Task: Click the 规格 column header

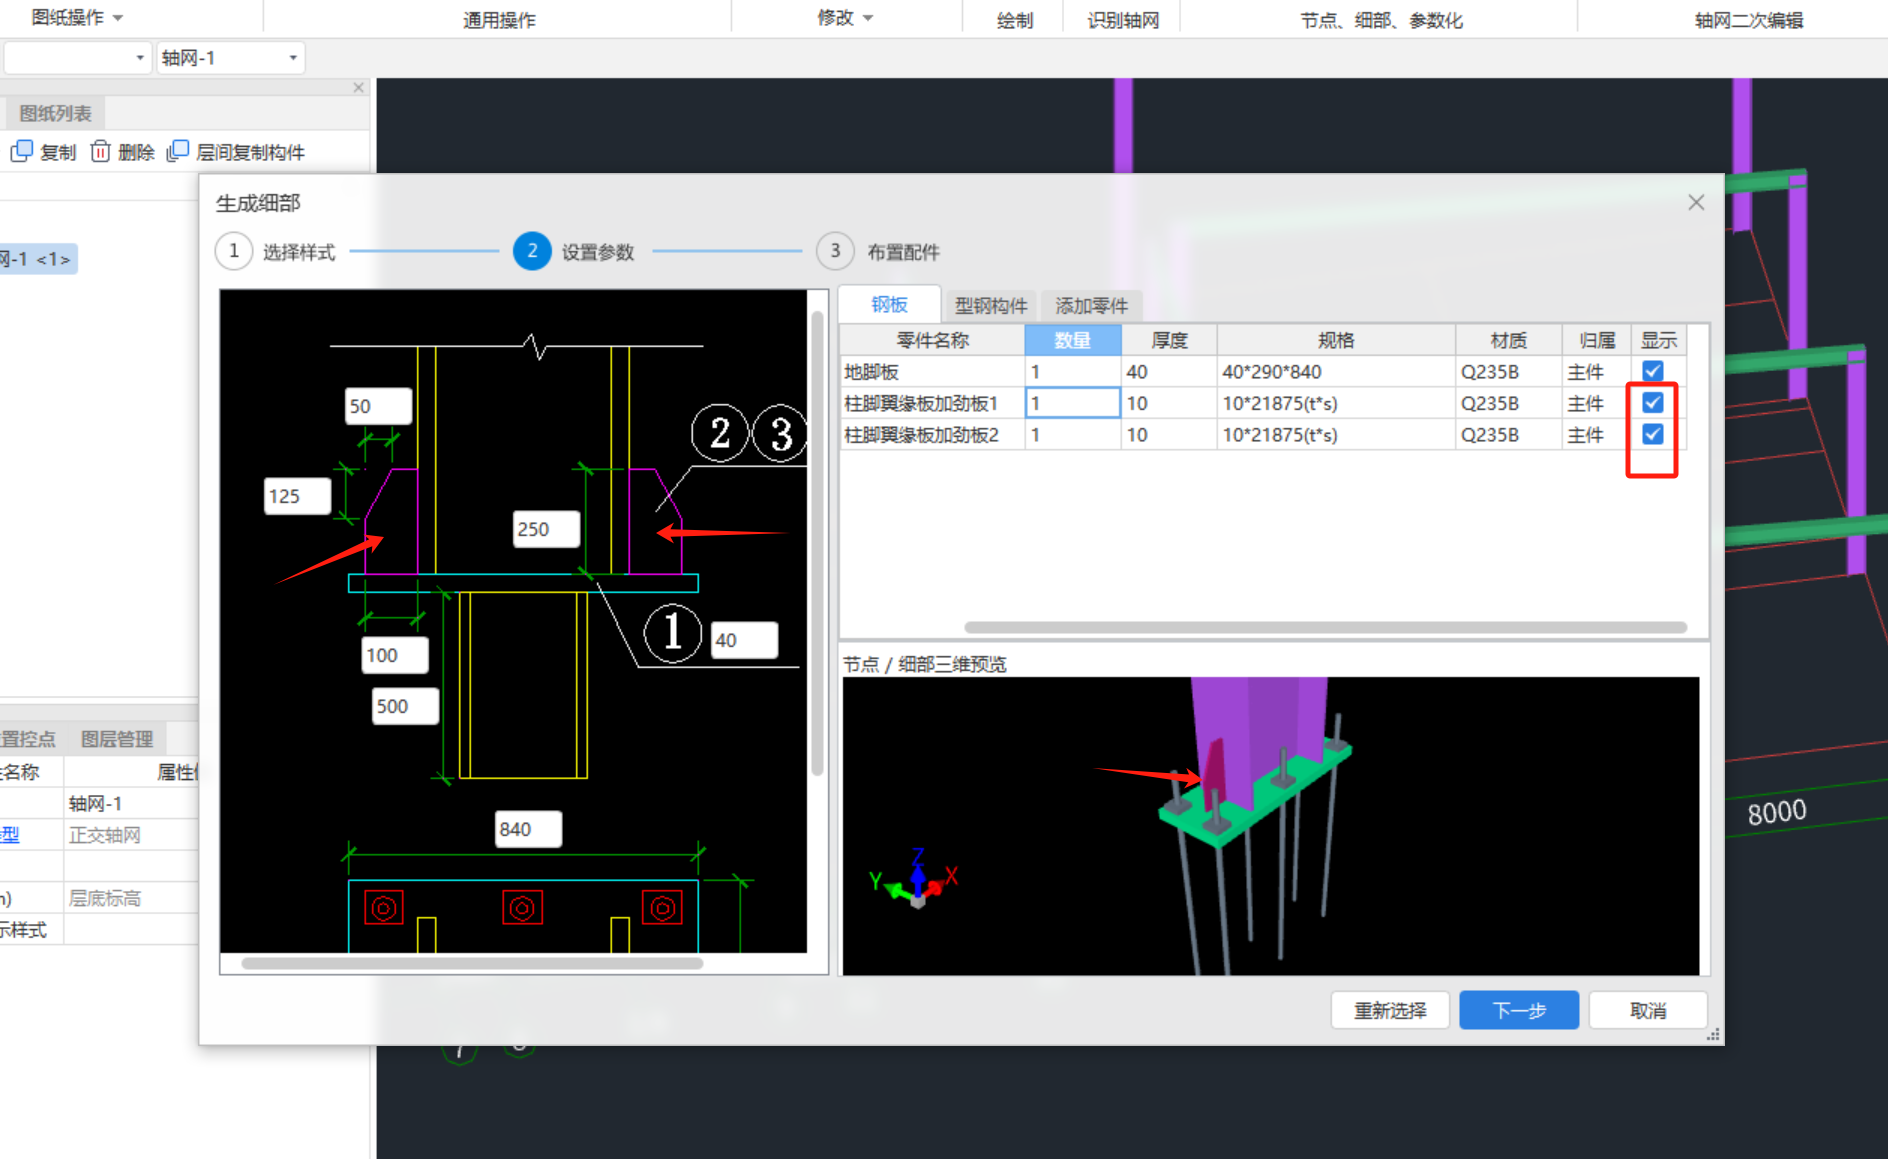Action: pyautogui.click(x=1336, y=340)
